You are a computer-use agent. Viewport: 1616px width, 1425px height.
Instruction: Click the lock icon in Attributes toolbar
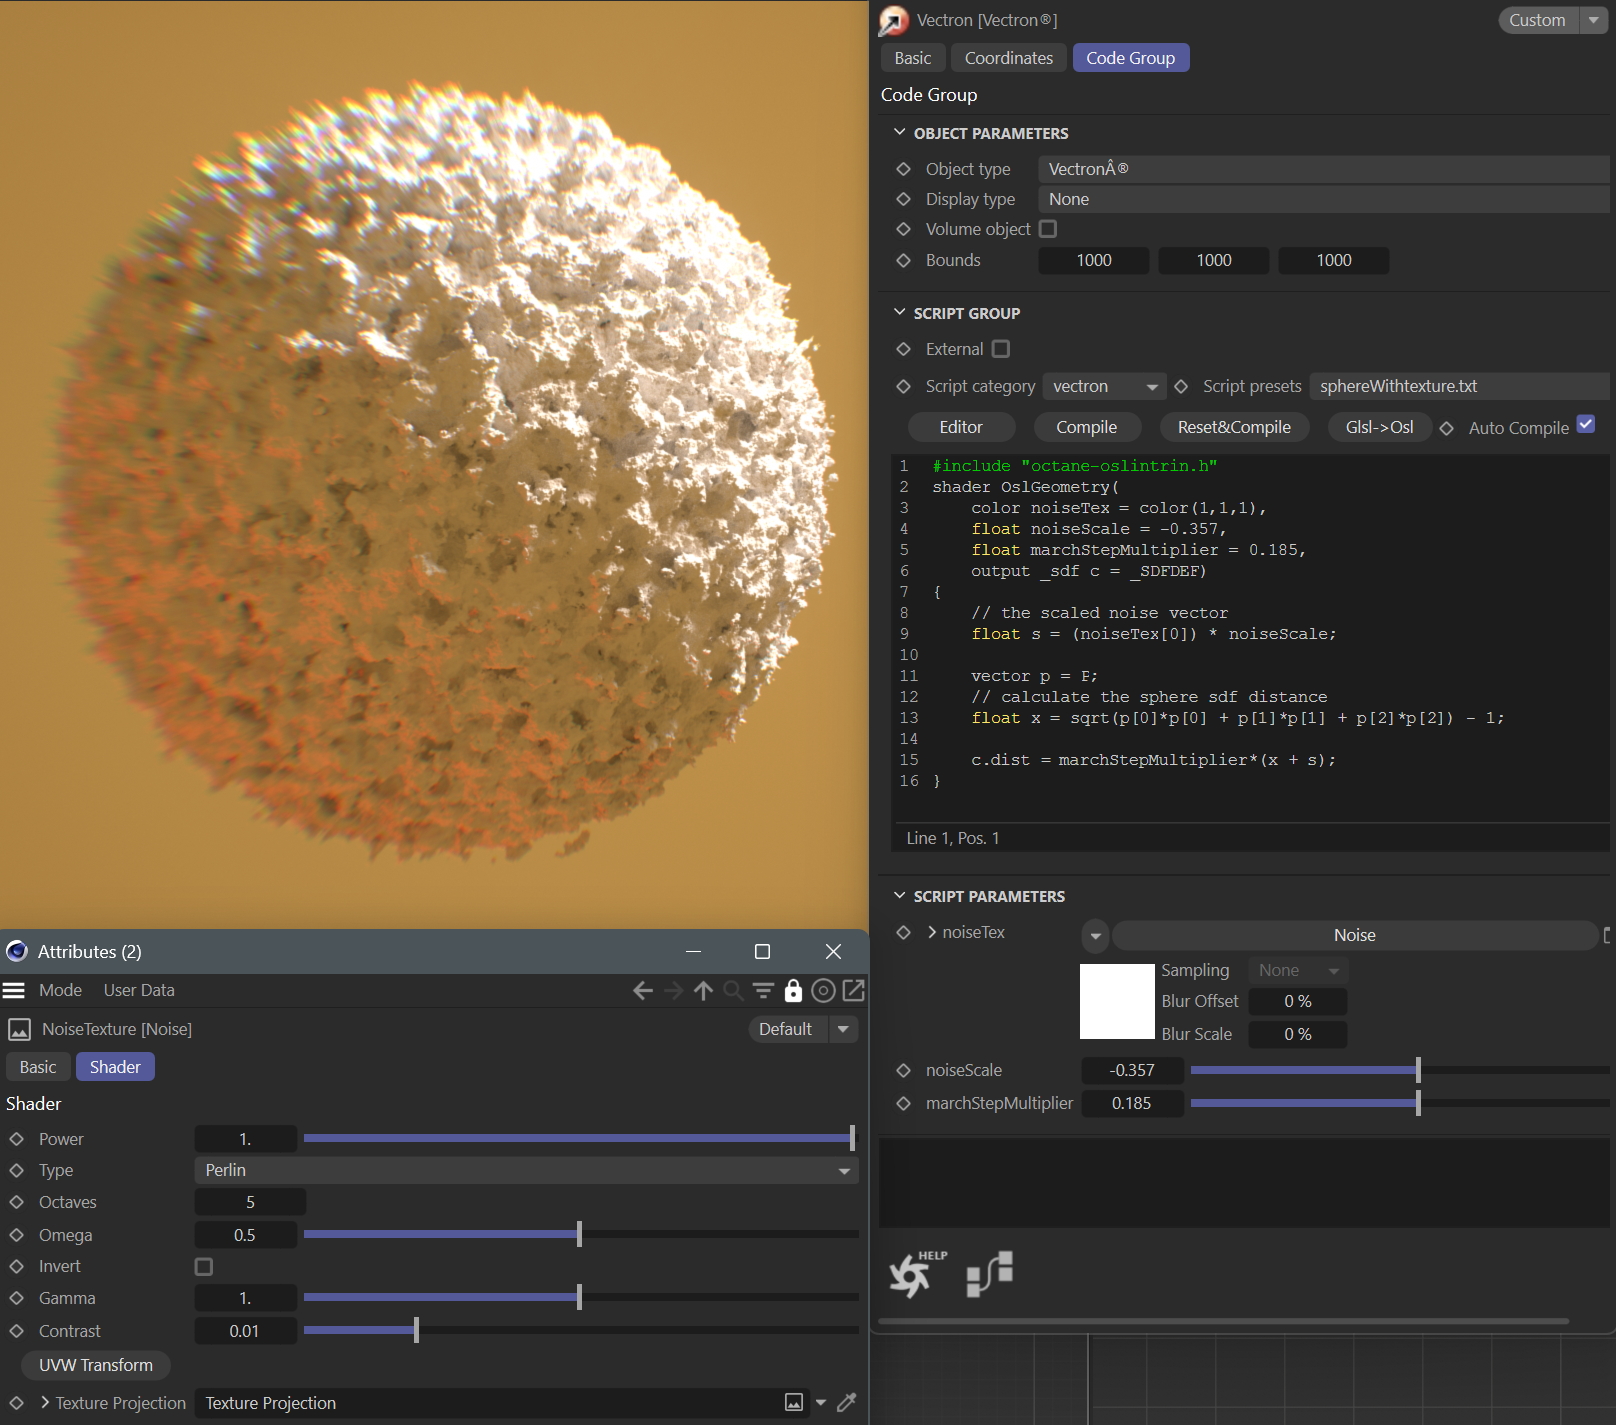pyautogui.click(x=793, y=990)
